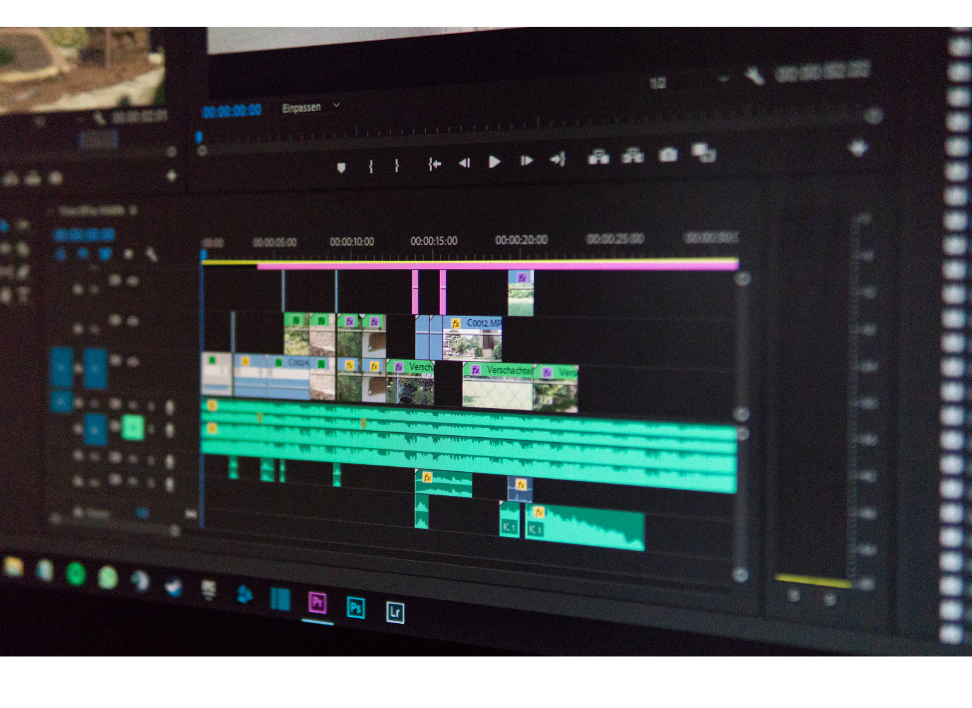This screenshot has width=972, height=708.
Task: Open the Einpassen zoom level dropdown
Action: click(311, 107)
